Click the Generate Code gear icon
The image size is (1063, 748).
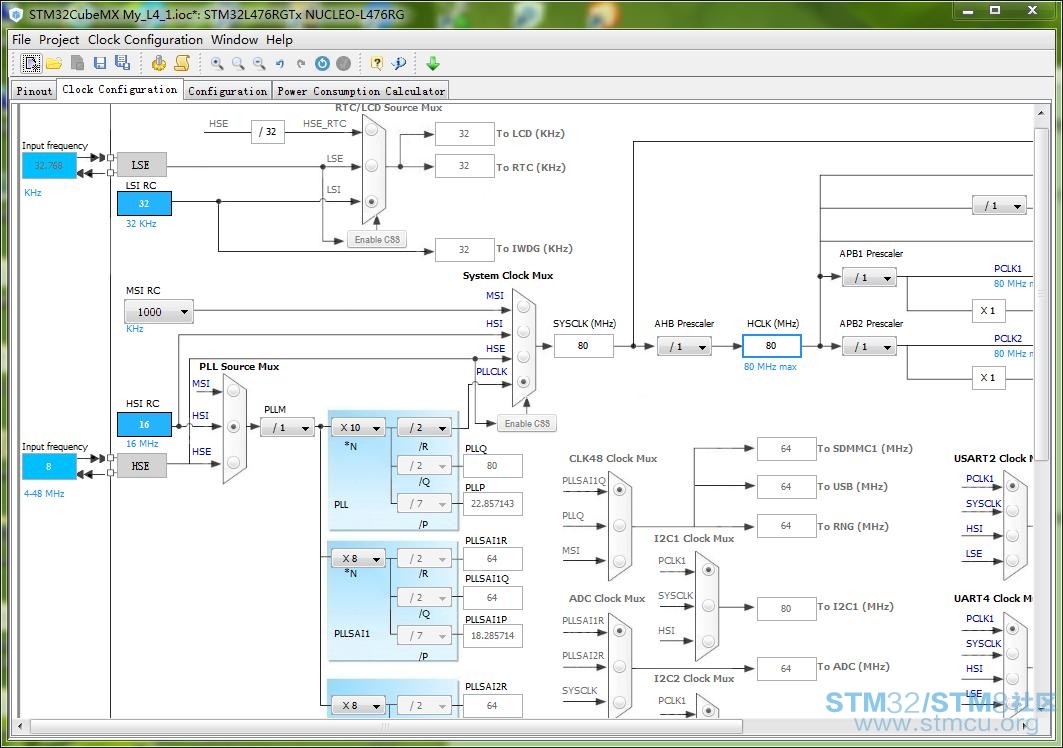pos(159,63)
